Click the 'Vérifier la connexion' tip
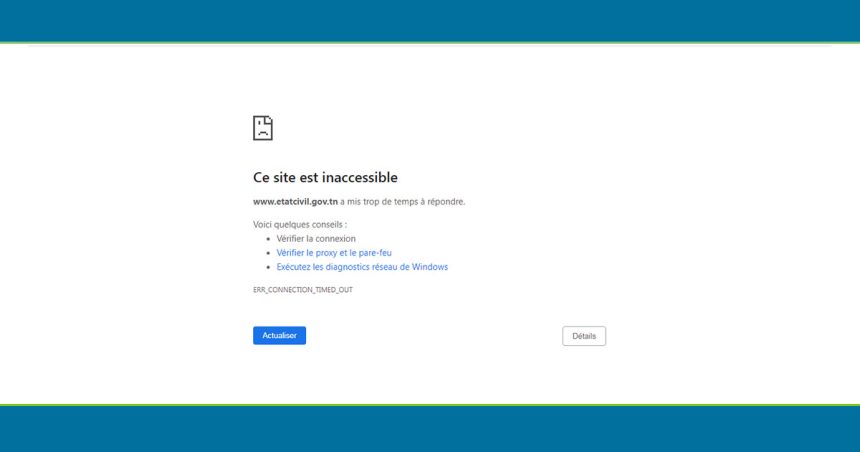 point(316,239)
